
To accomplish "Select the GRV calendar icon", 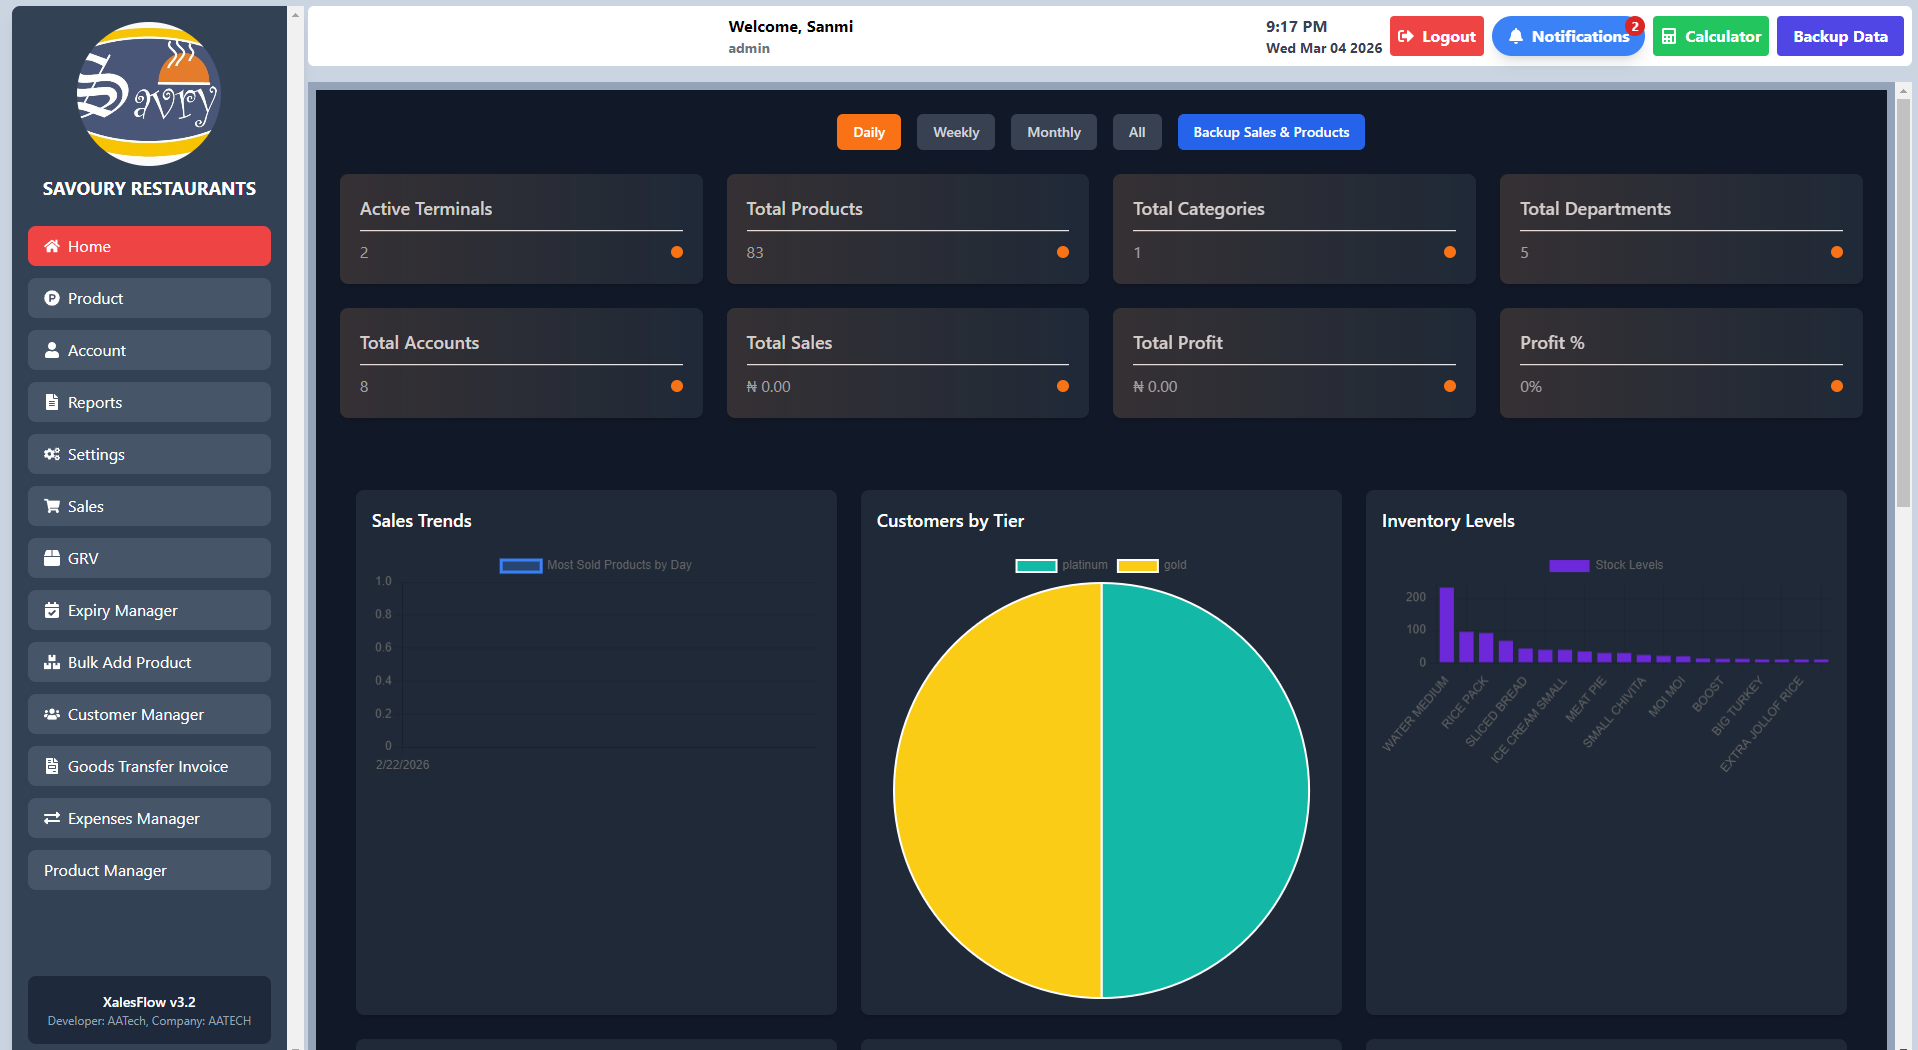I will point(52,558).
